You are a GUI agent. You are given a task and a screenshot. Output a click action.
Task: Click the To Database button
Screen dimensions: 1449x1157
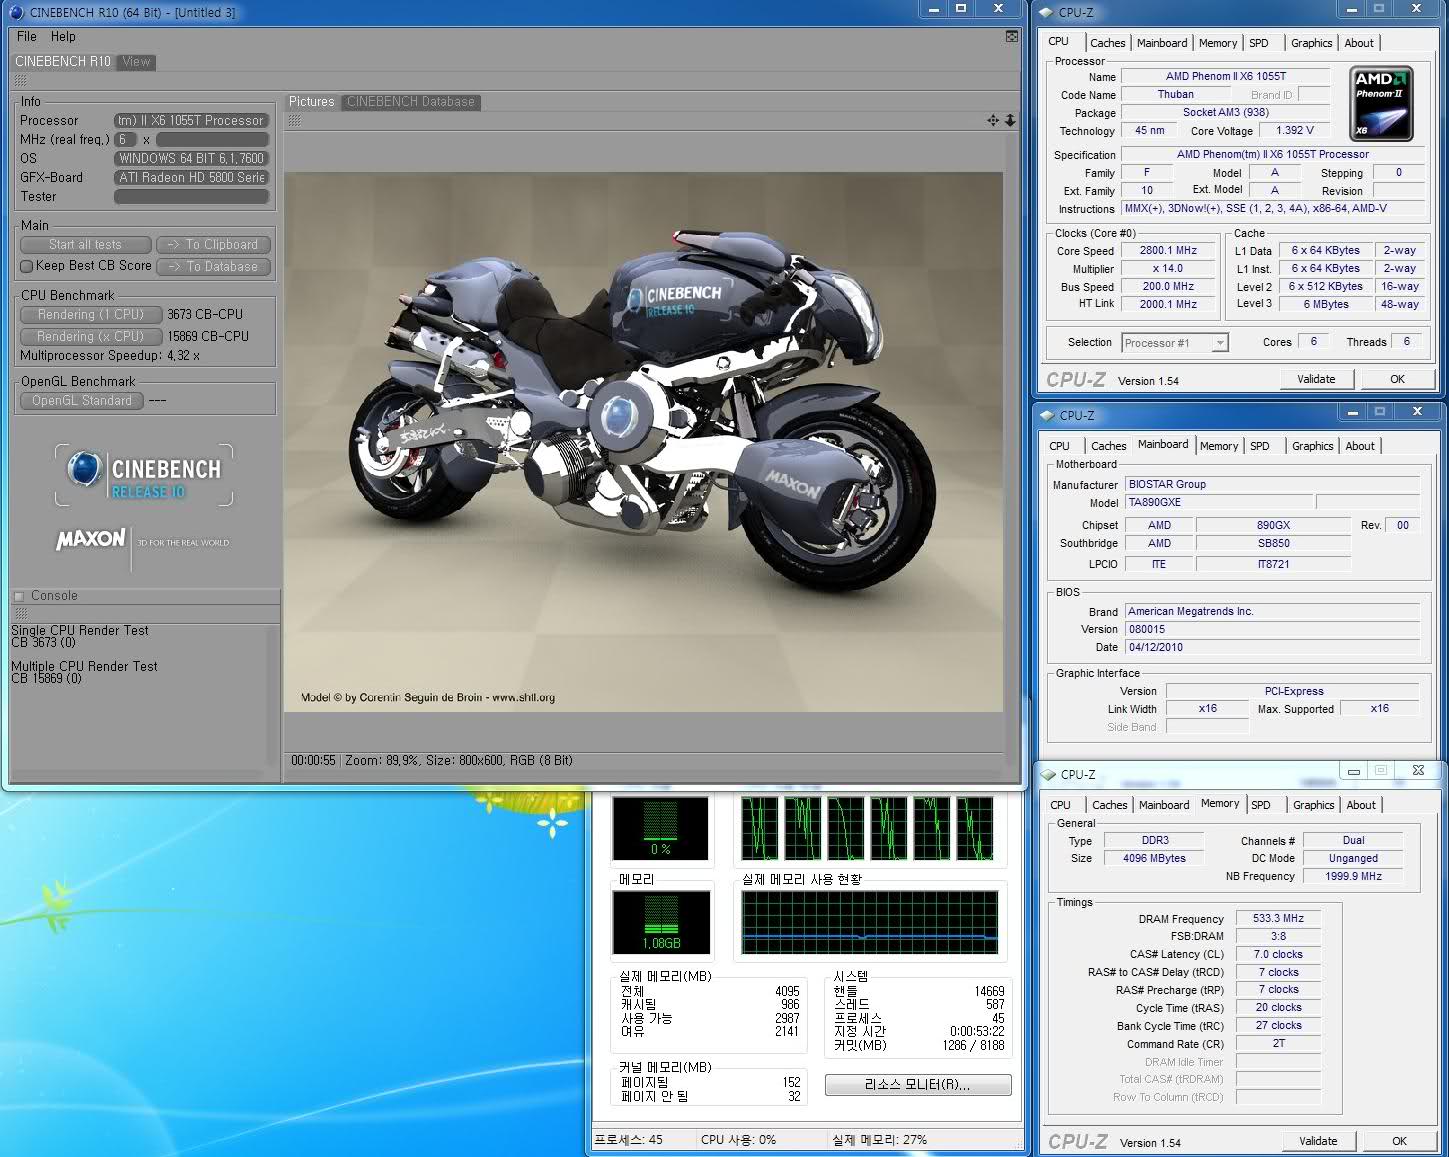pos(213,266)
